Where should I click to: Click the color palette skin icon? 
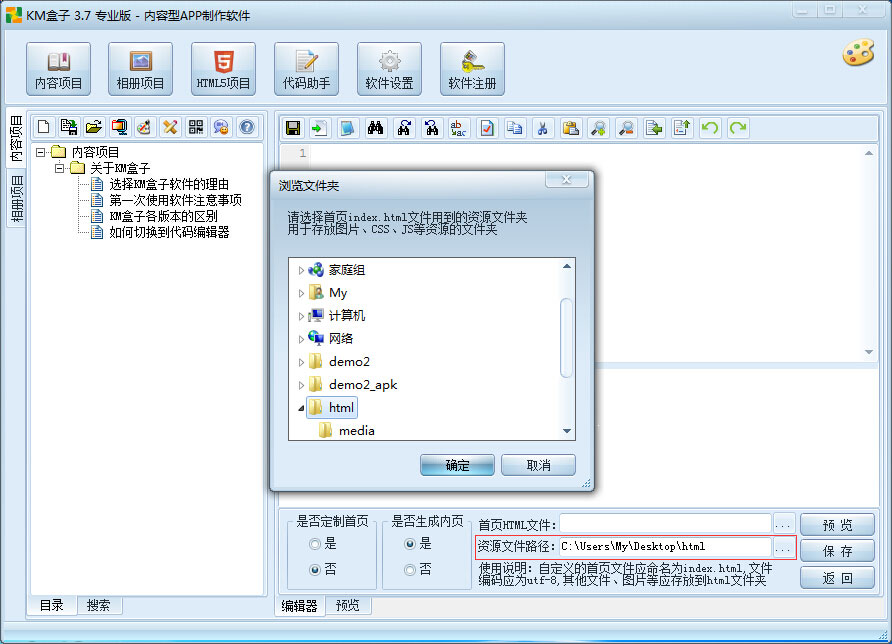click(858, 53)
